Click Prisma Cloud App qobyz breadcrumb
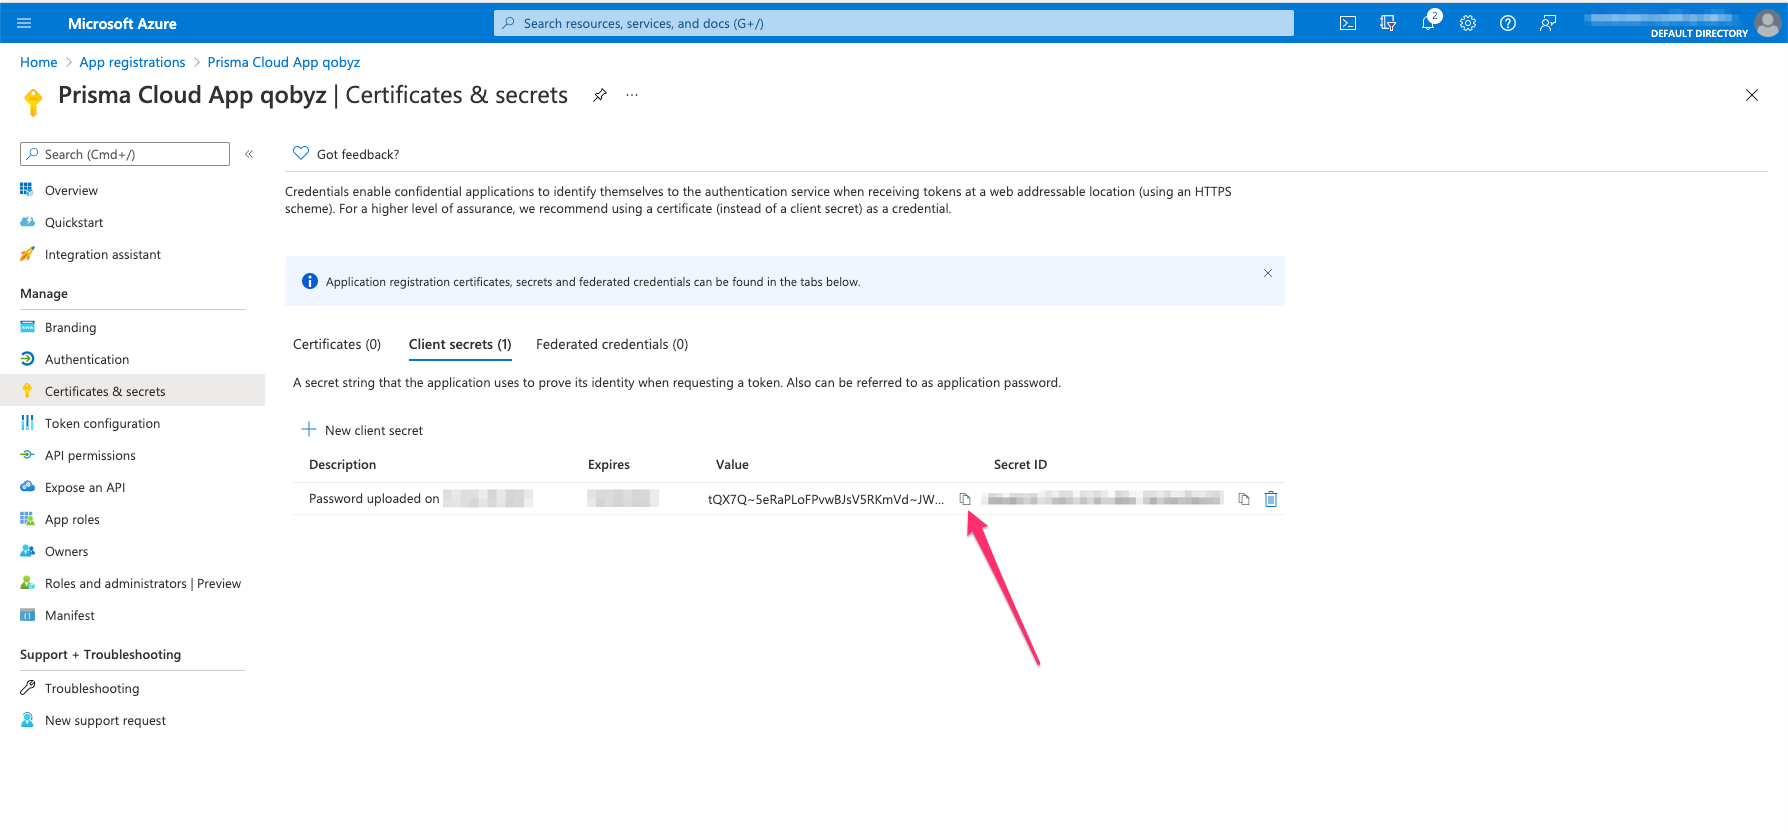This screenshot has width=1788, height=834. 284,62
